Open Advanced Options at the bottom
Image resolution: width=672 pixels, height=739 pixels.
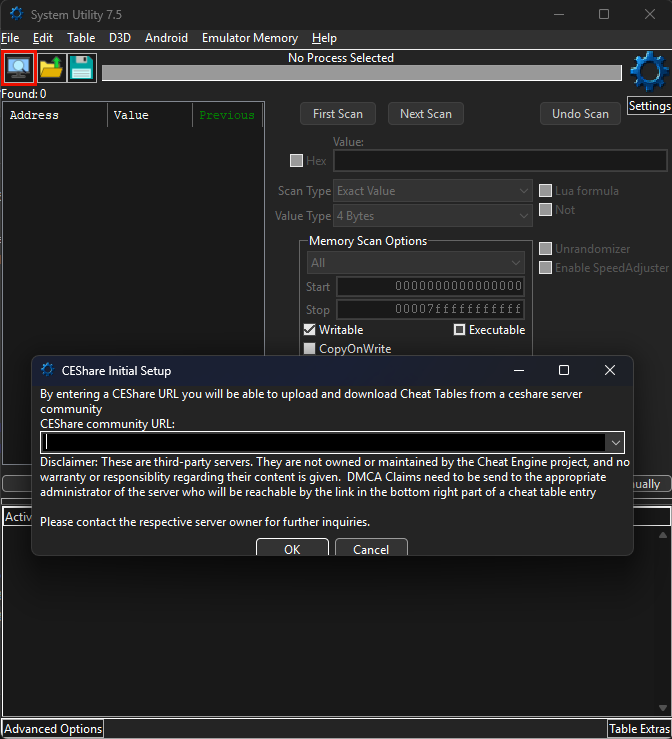pyautogui.click(x=53, y=729)
